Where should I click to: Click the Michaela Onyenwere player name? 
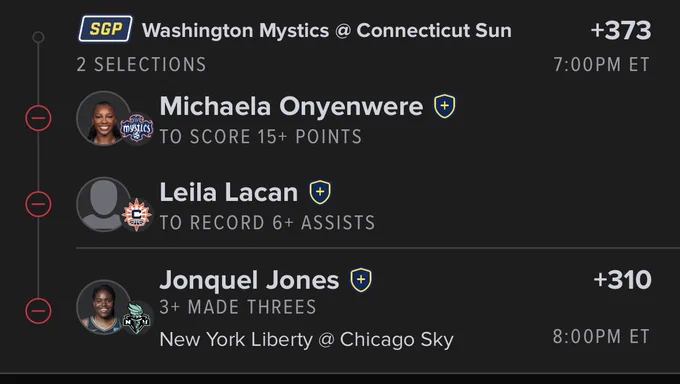click(x=291, y=106)
